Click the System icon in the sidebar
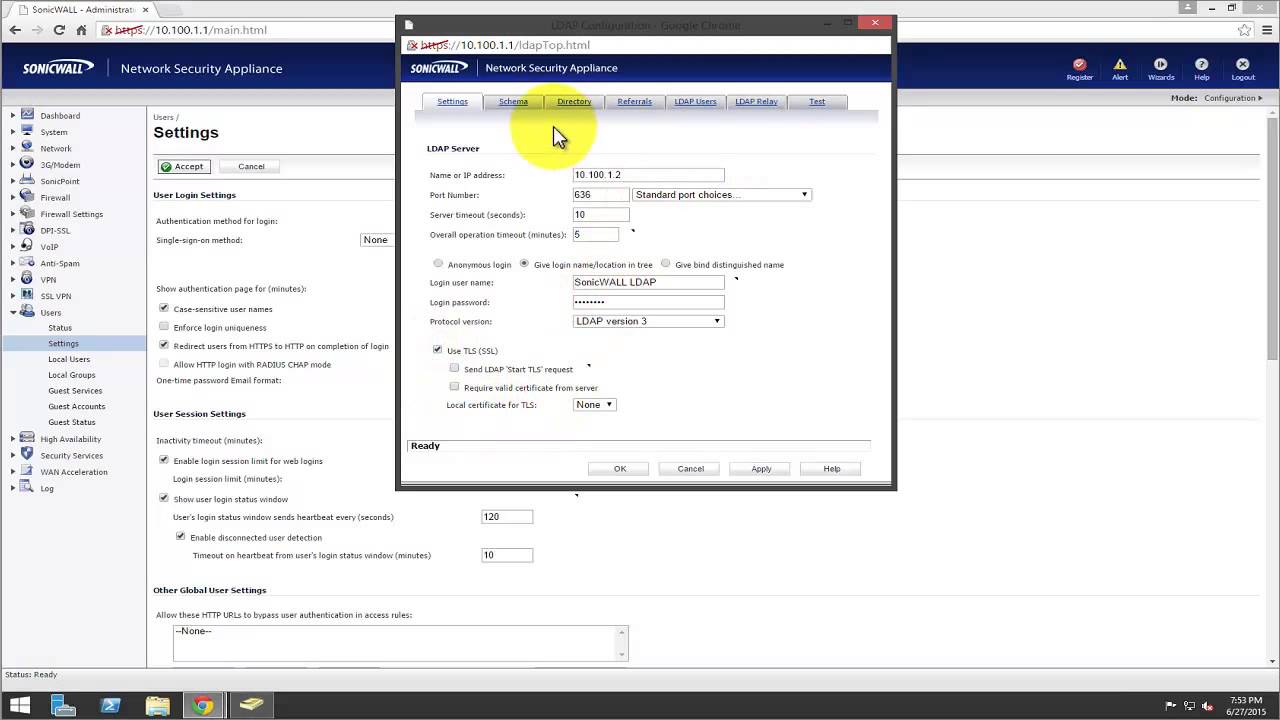Screen dimensions: 1280x720 click(27, 131)
